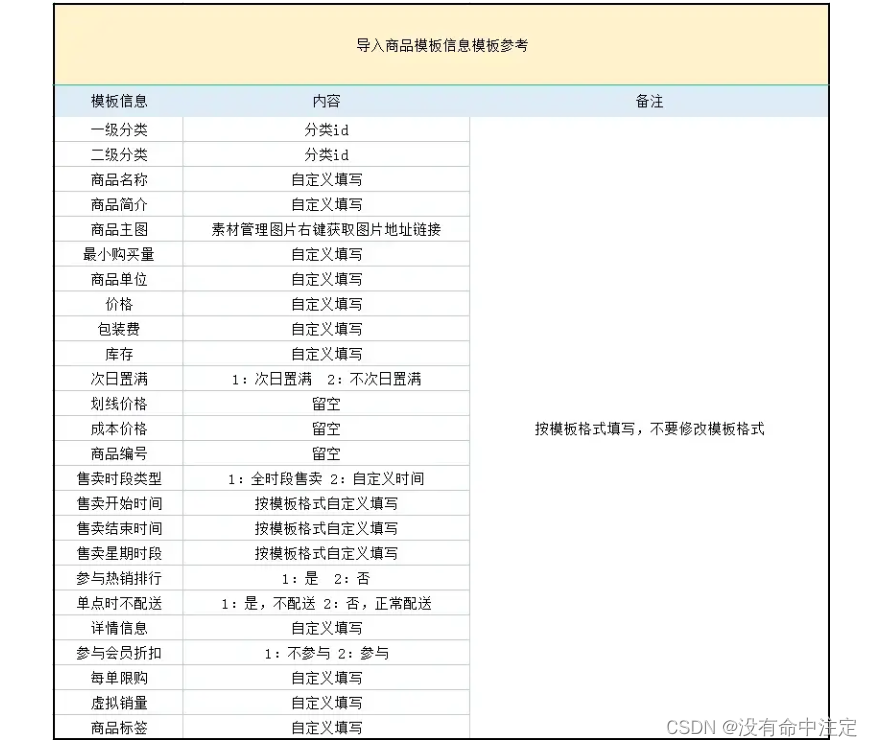
Task: Select the '成本价格' cell
Action: 119,429
